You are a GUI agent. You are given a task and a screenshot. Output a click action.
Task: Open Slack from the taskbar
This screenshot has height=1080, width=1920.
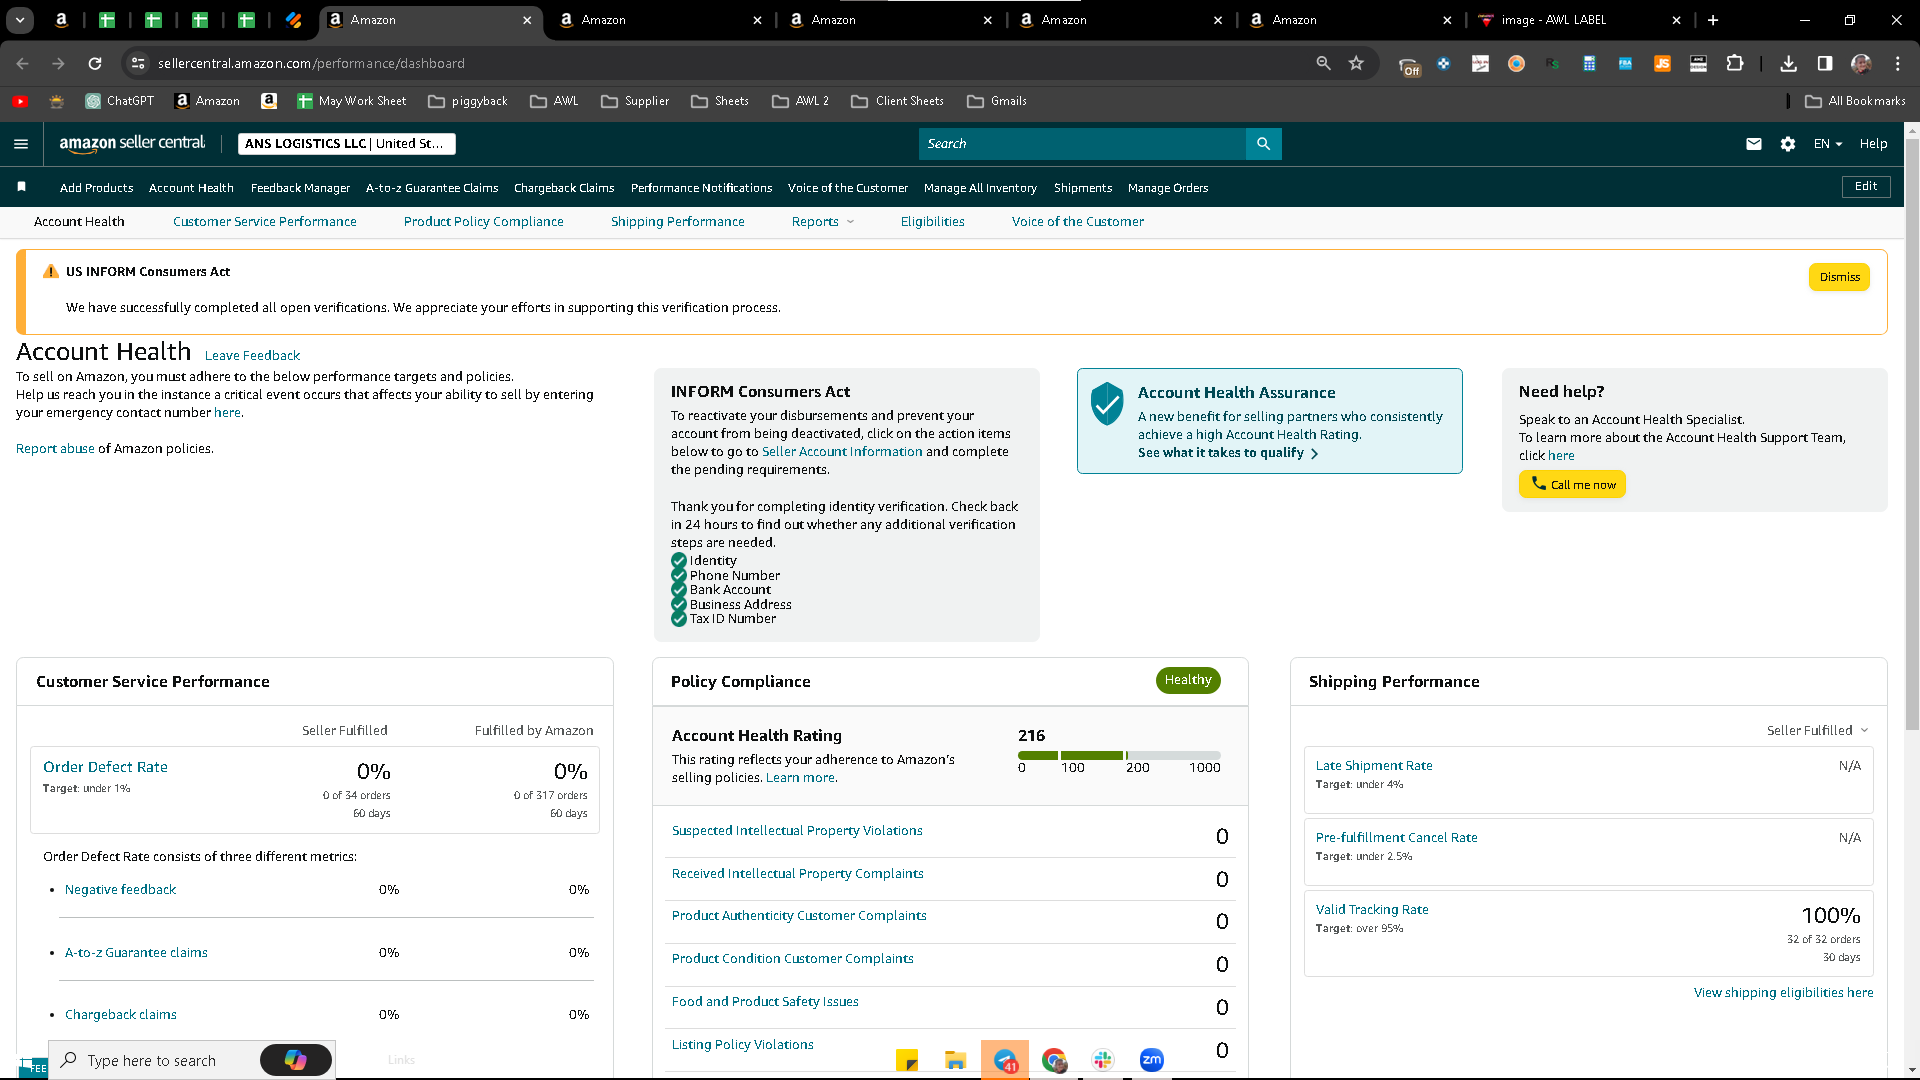tap(1103, 1060)
